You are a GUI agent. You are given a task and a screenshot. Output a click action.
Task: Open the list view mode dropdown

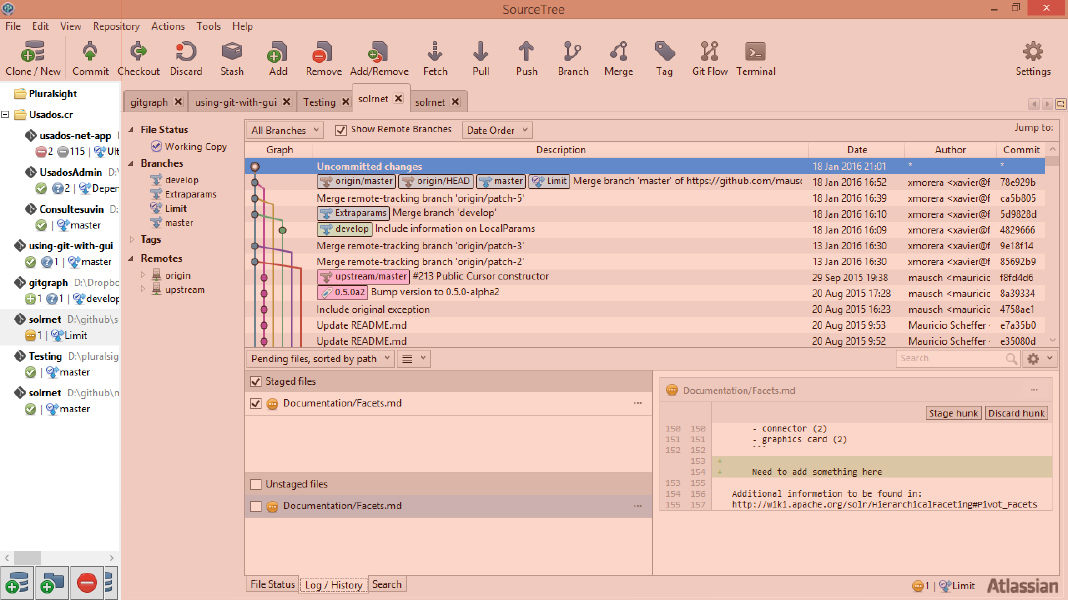(413, 358)
